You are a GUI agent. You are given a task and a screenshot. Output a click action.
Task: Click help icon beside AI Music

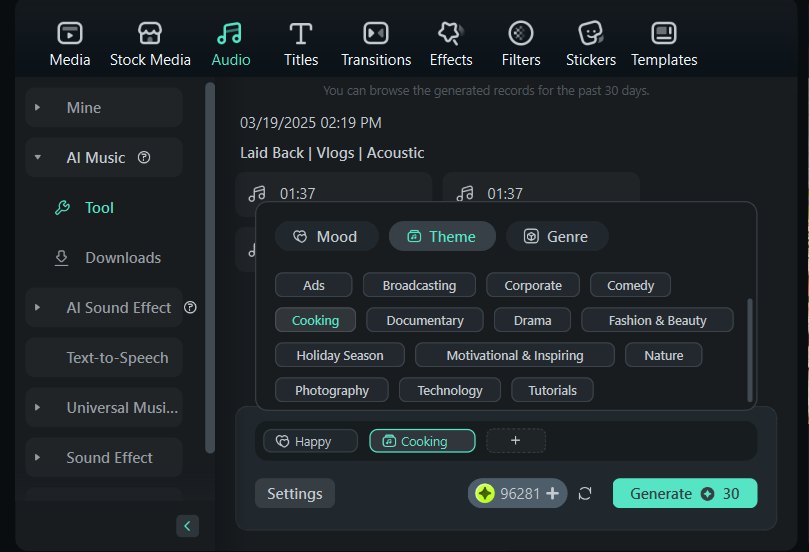(x=144, y=157)
